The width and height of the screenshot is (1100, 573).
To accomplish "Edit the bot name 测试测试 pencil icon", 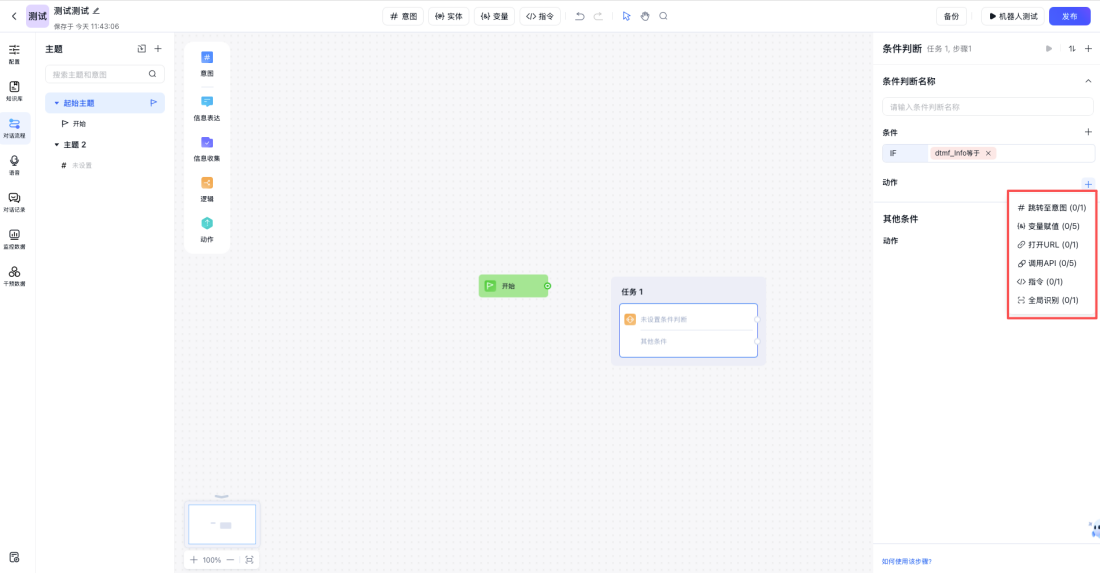I will click(96, 11).
